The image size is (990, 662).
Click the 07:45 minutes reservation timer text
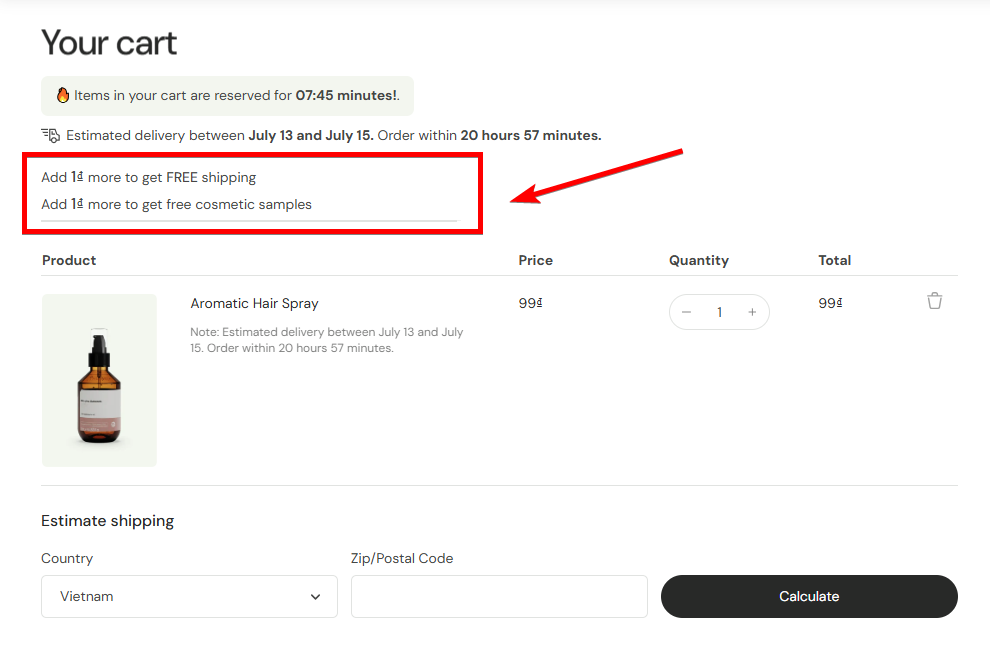coord(346,95)
